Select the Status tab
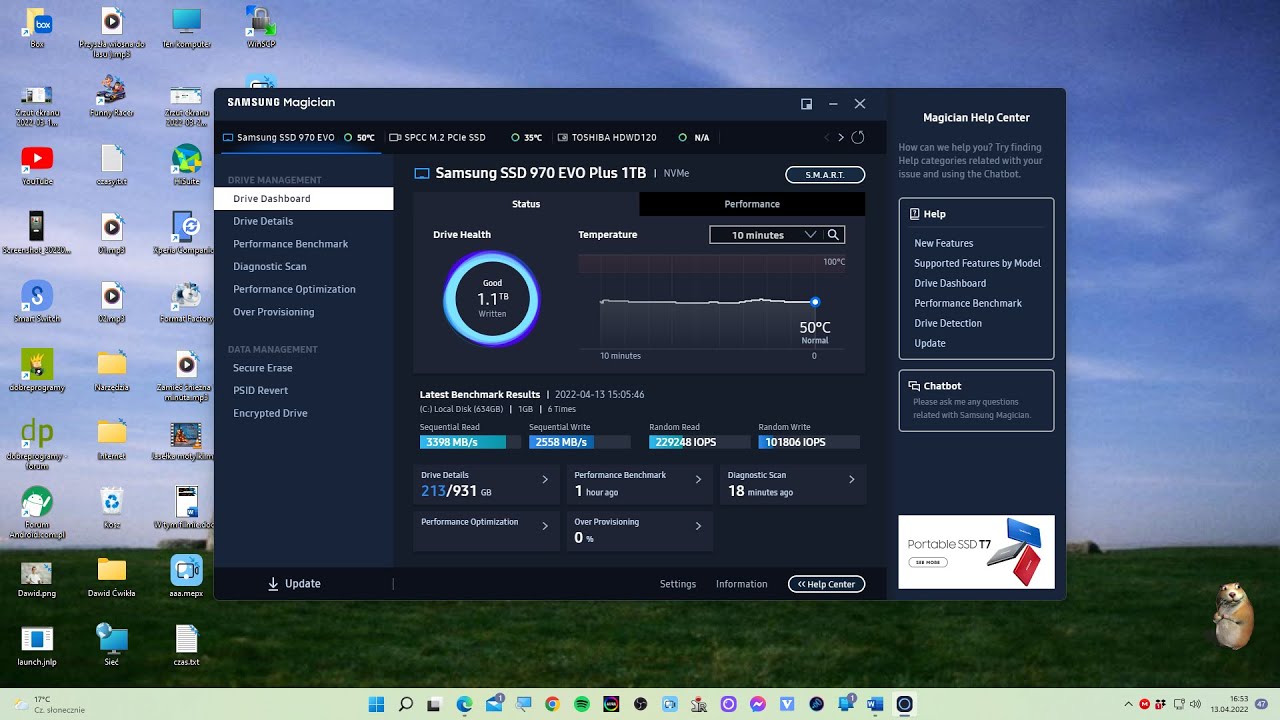The width and height of the screenshot is (1280, 720). [526, 204]
